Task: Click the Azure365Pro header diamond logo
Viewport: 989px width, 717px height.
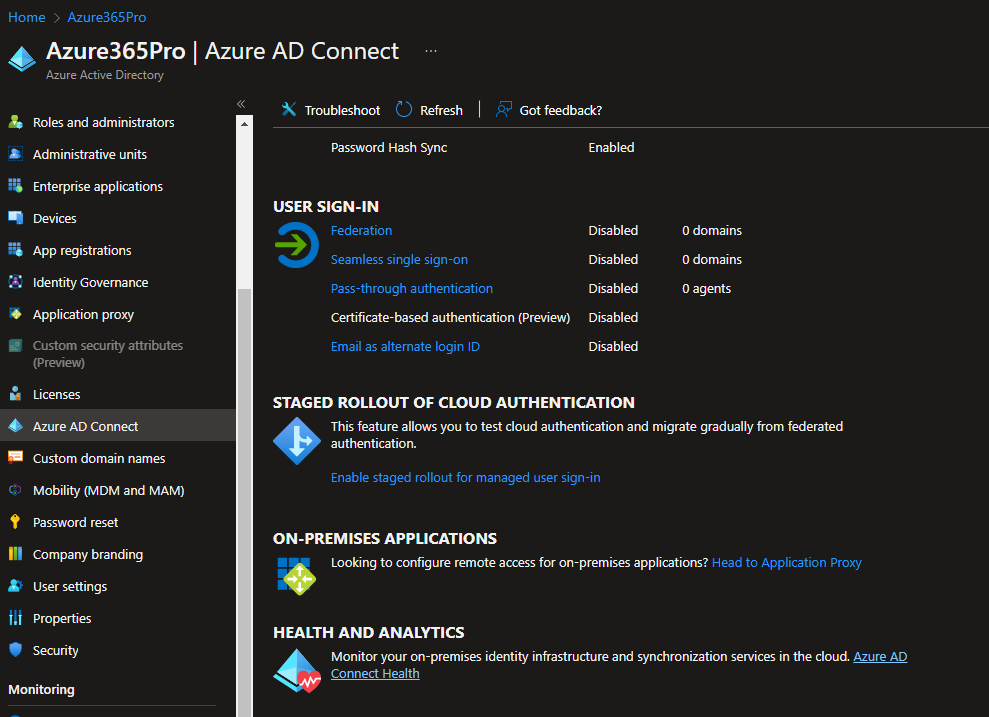Action: pyautogui.click(x=22, y=59)
